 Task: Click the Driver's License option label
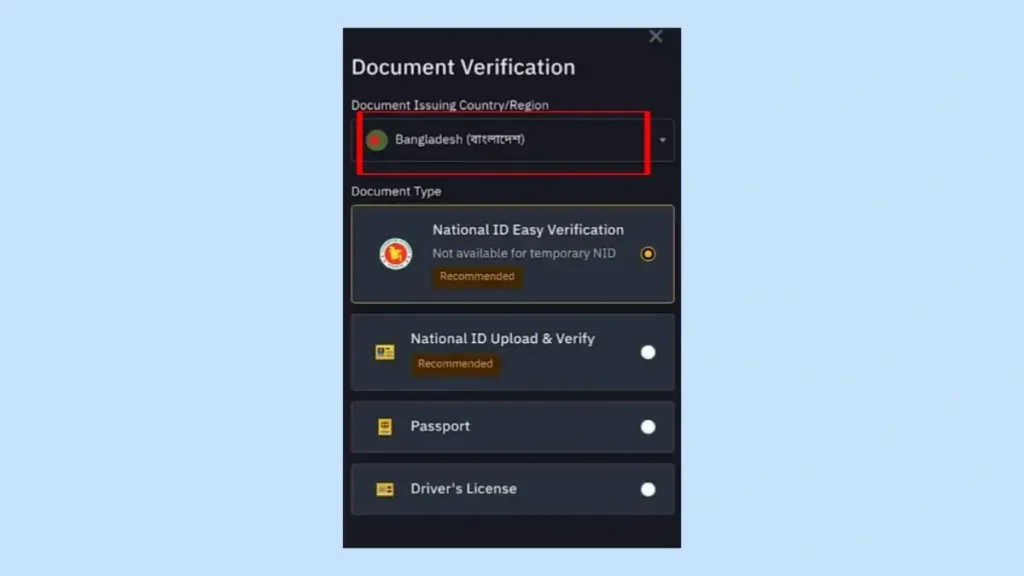coord(464,488)
